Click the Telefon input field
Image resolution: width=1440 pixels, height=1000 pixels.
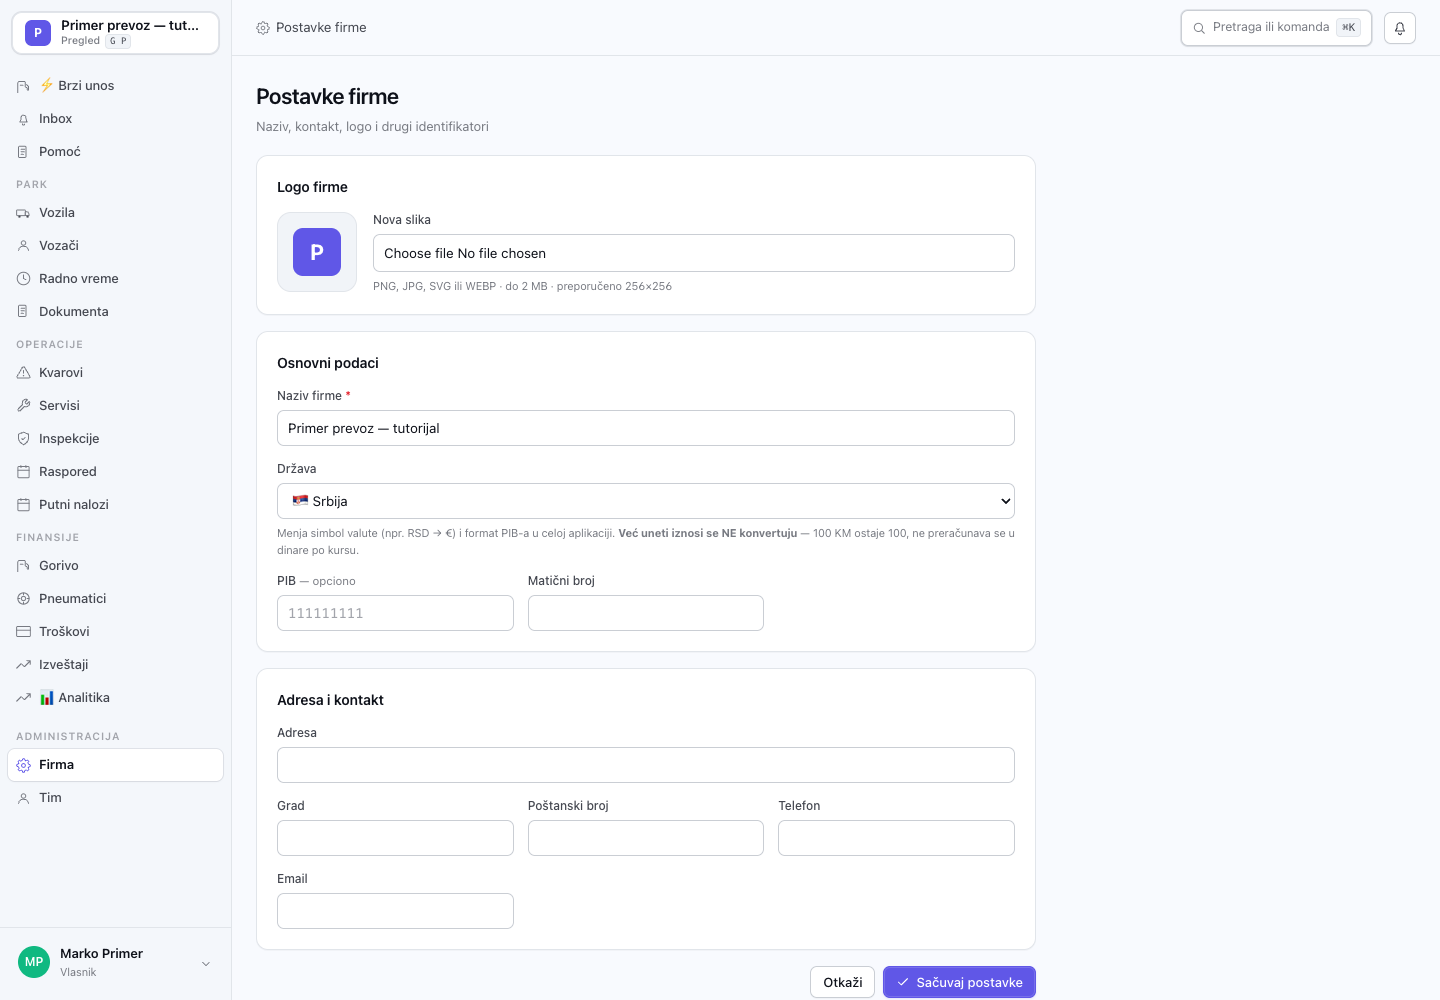pyautogui.click(x=896, y=838)
